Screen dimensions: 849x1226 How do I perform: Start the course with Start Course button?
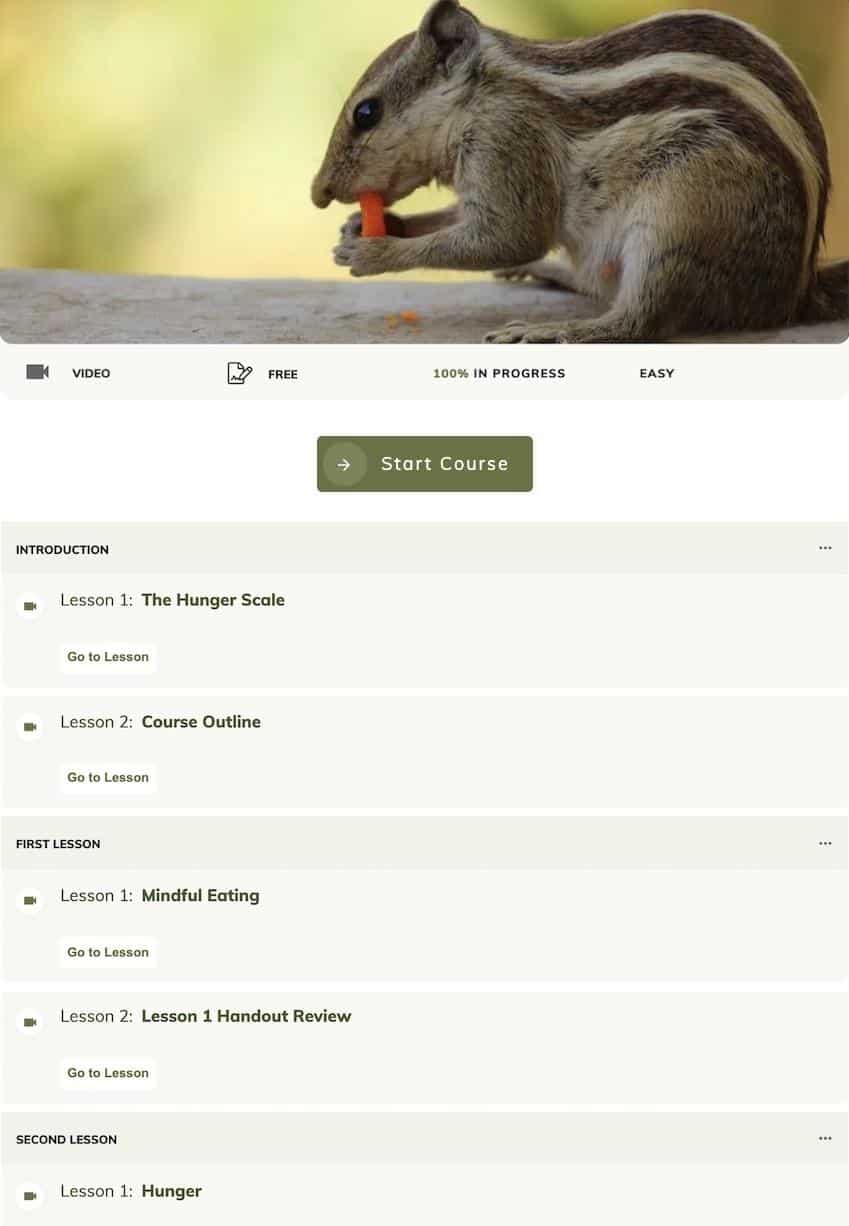click(425, 464)
